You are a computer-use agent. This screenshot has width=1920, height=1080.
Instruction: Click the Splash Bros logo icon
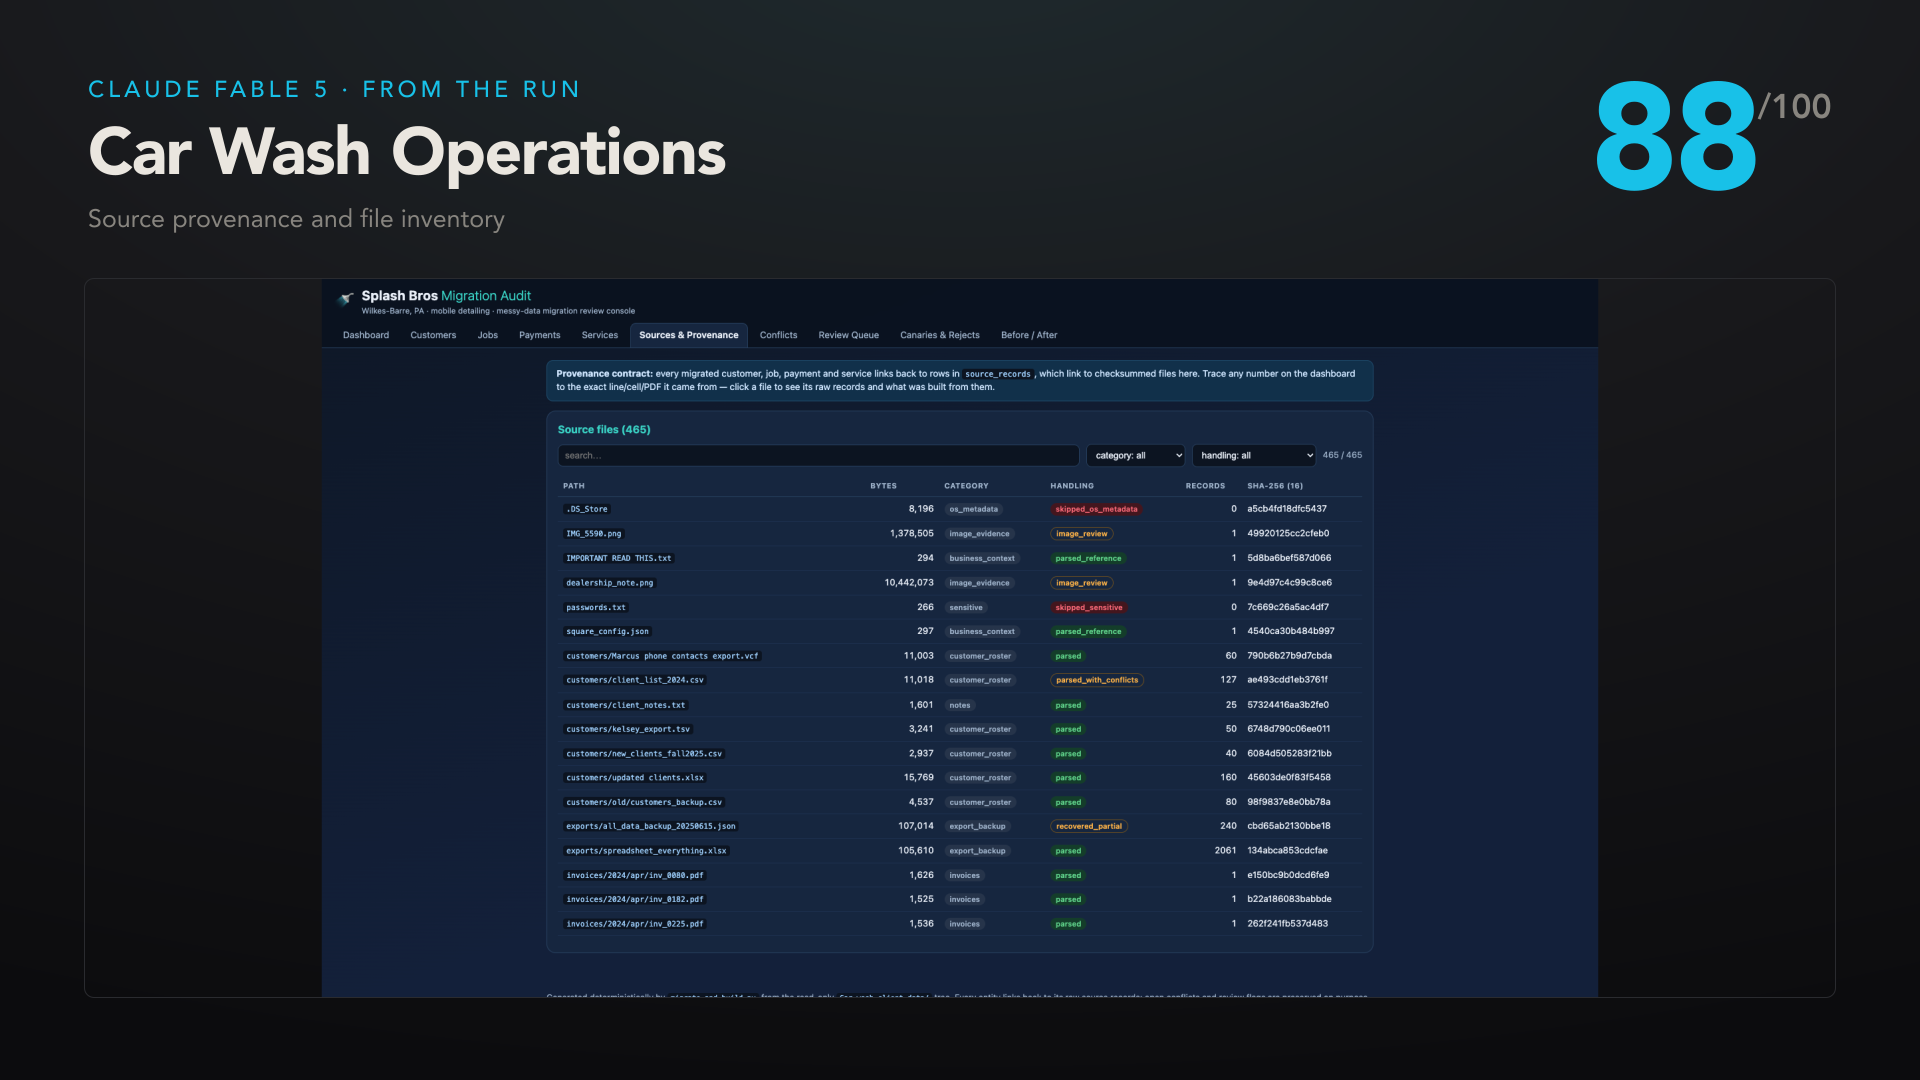tap(346, 299)
